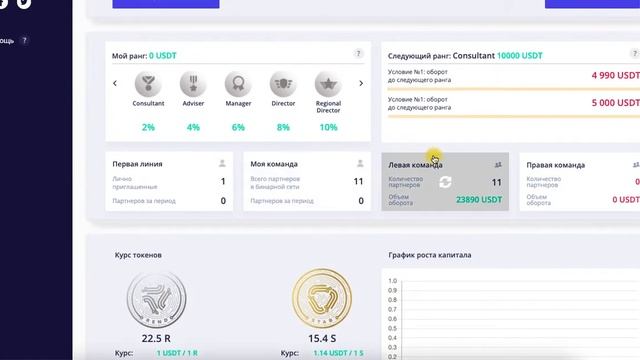640x360 pixels.
Task: Click the 4 990 USDT turnover progress bar
Action: (513, 89)
